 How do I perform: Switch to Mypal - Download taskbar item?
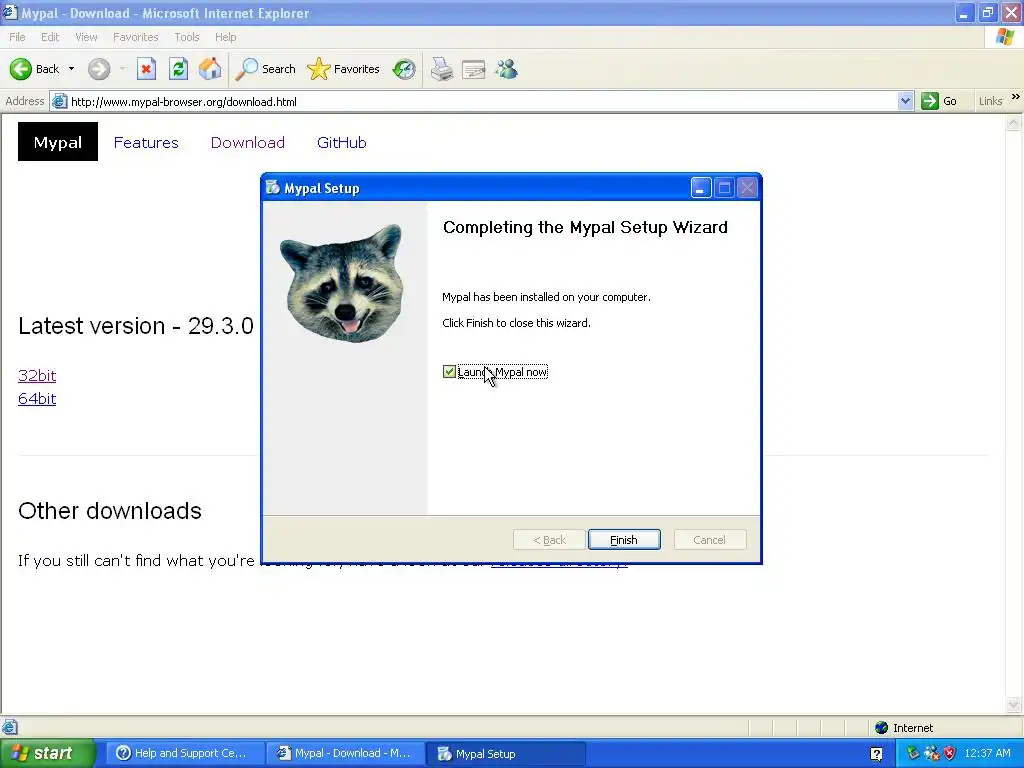tap(345, 754)
